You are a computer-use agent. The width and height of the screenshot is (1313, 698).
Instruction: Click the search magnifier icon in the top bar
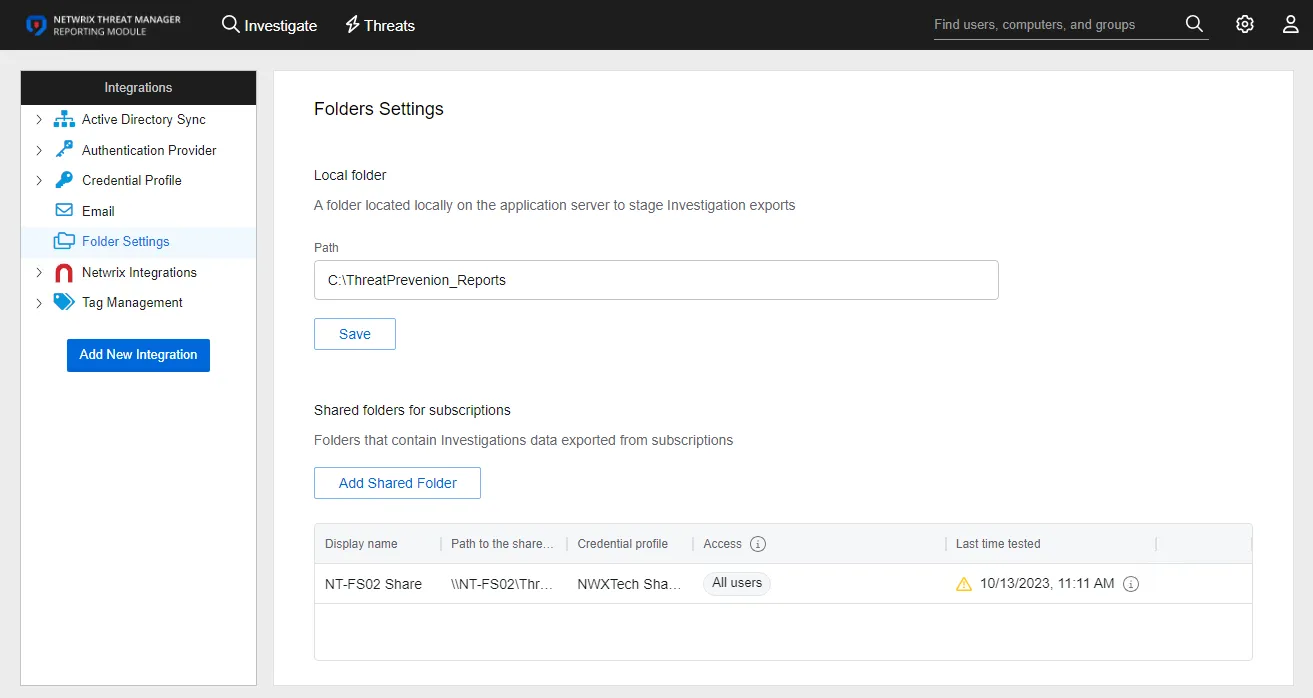(1194, 25)
